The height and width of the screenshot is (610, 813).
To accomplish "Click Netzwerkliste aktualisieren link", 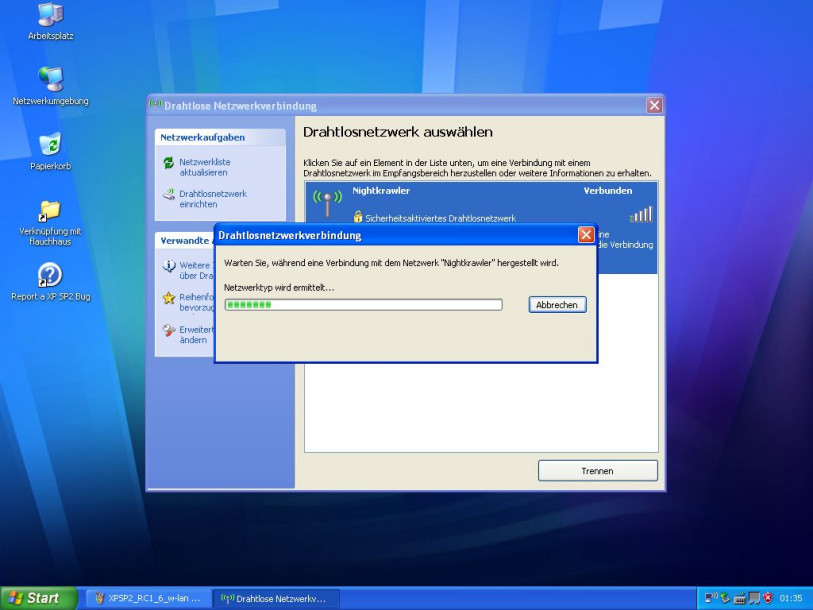I will coord(205,167).
